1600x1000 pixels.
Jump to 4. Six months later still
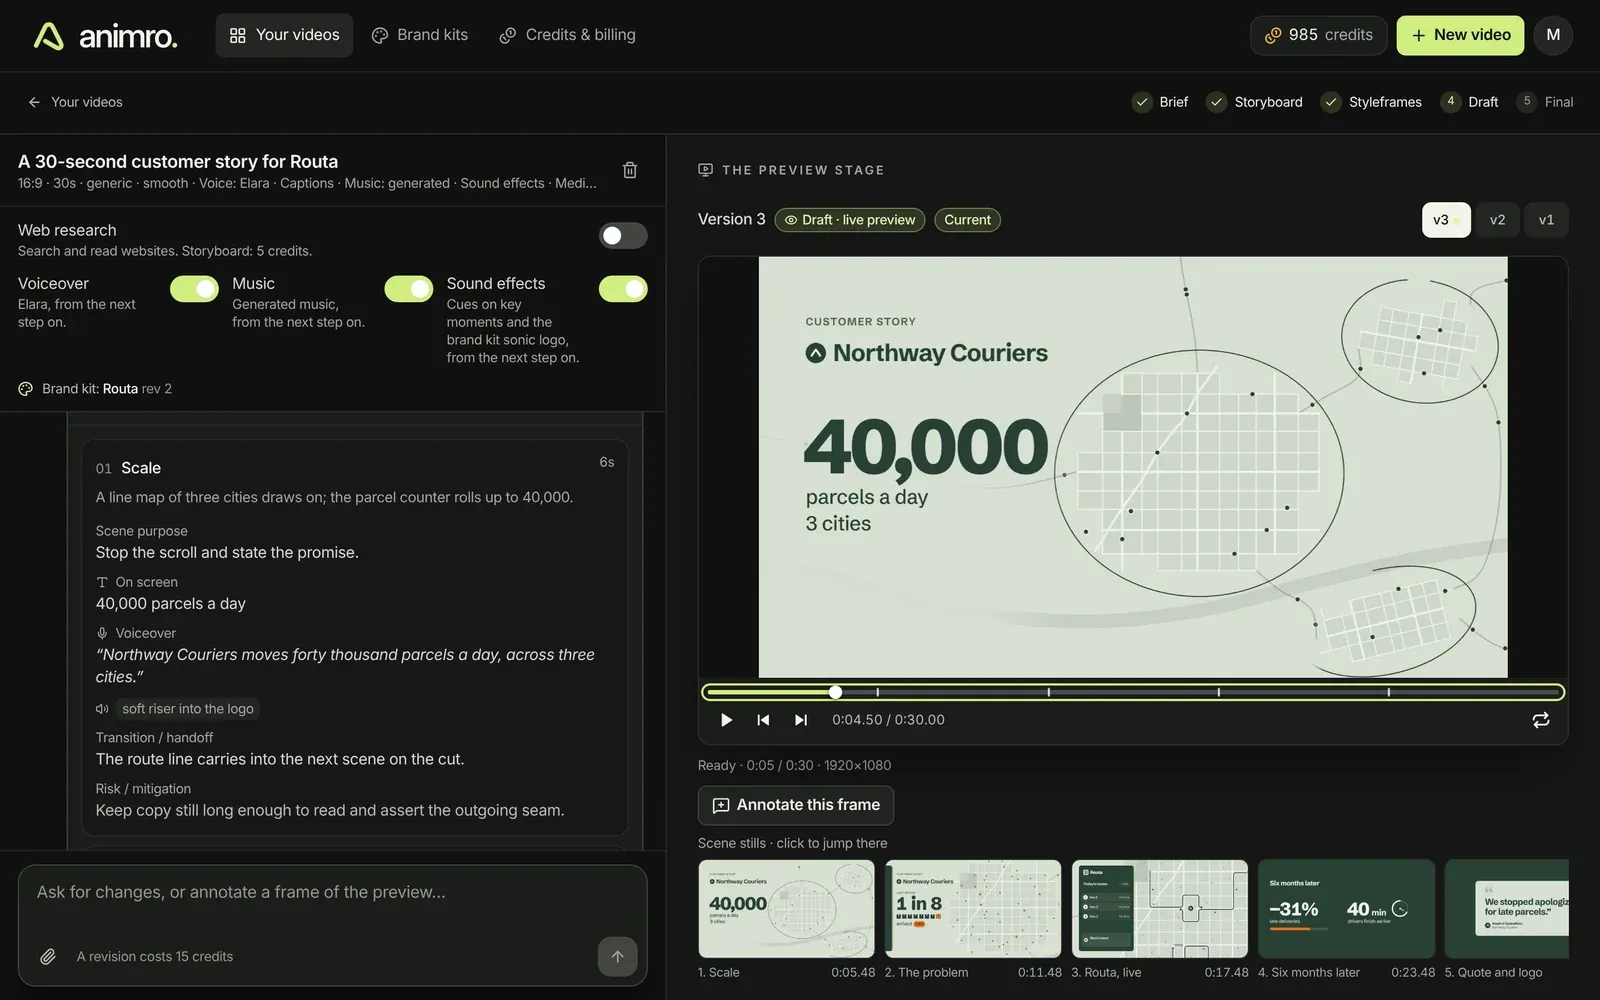[1346, 909]
